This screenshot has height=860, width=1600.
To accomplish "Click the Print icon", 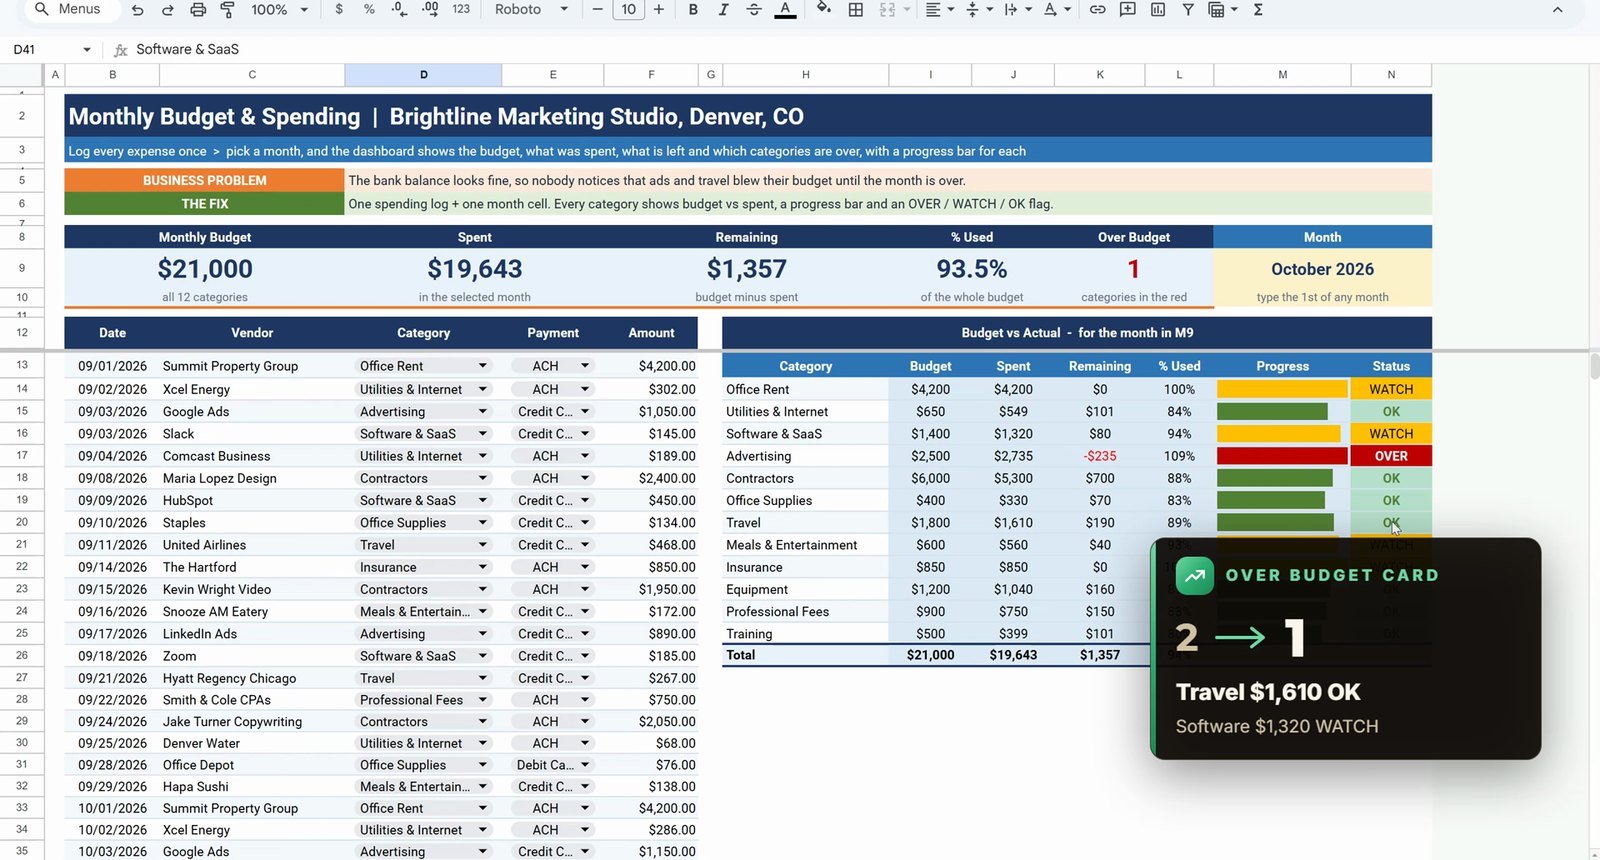I will point(198,9).
